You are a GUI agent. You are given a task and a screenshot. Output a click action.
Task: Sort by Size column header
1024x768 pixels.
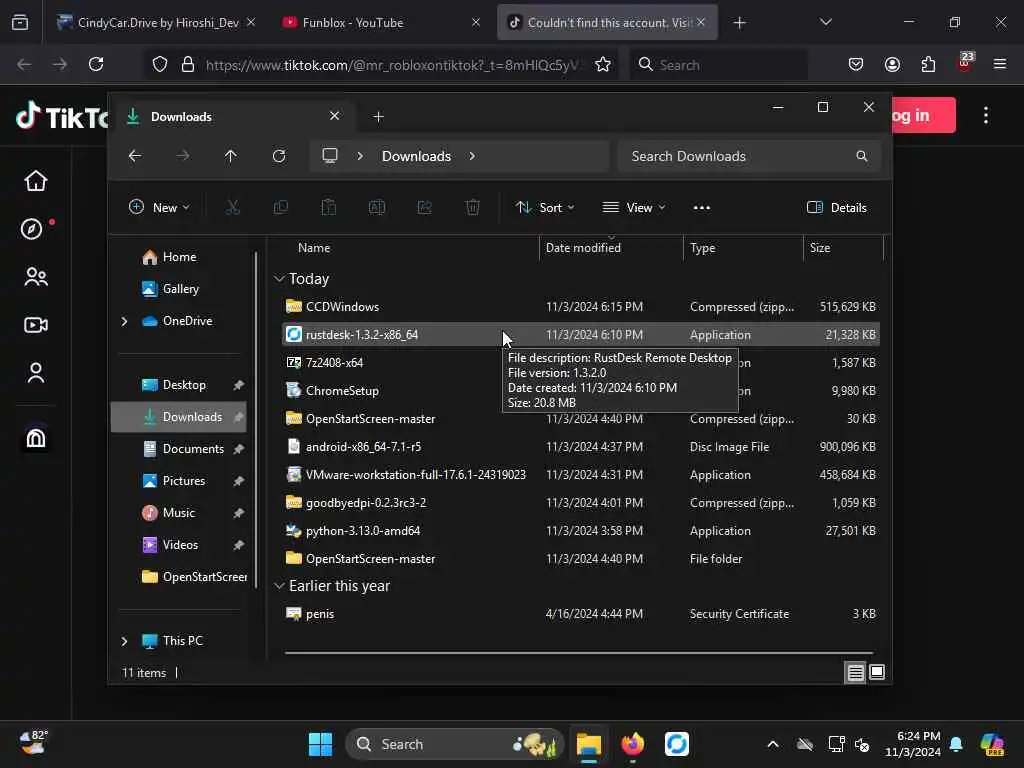(x=842, y=248)
